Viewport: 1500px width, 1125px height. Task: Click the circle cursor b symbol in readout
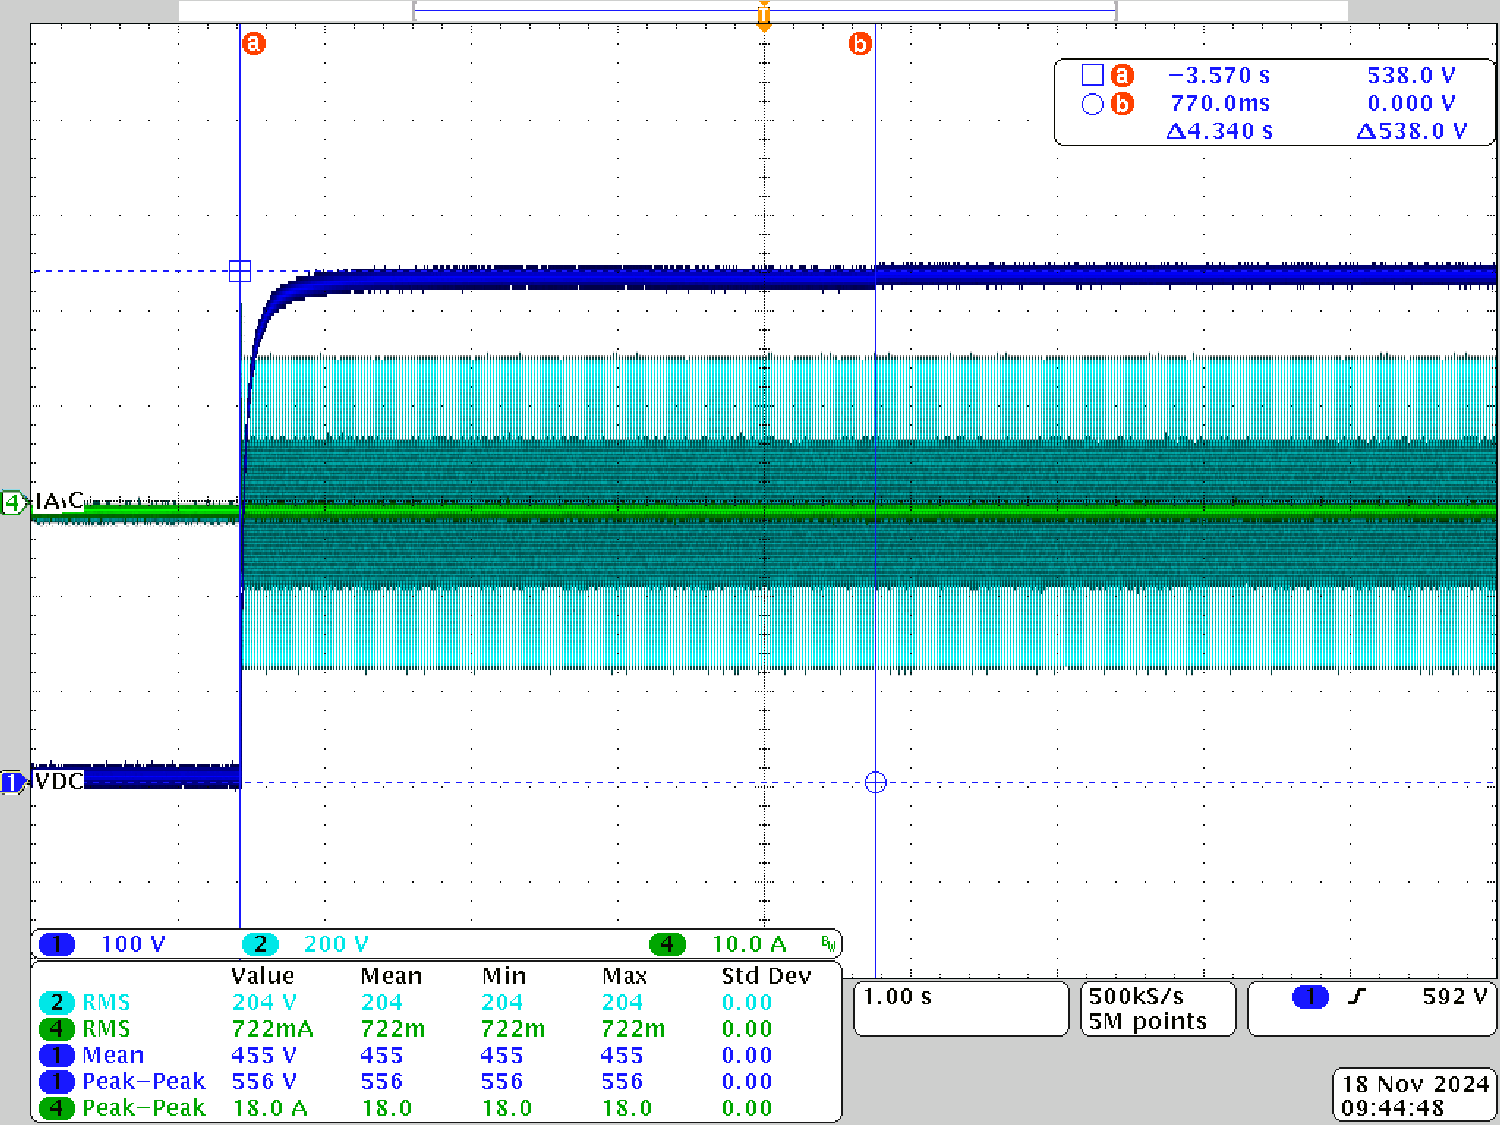coord(1092,104)
